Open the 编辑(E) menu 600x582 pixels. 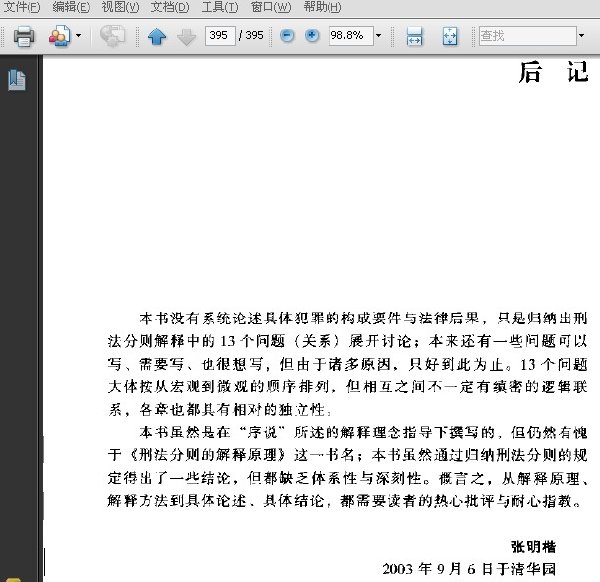click(x=71, y=7)
